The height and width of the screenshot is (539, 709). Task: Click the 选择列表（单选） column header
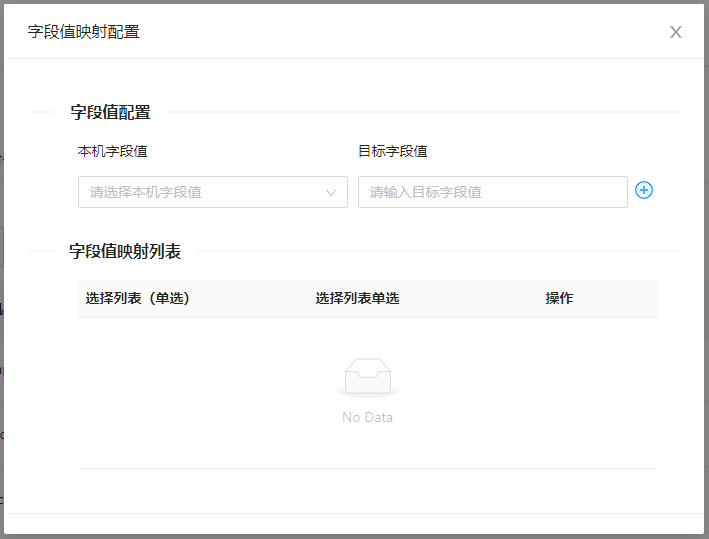click(x=138, y=298)
